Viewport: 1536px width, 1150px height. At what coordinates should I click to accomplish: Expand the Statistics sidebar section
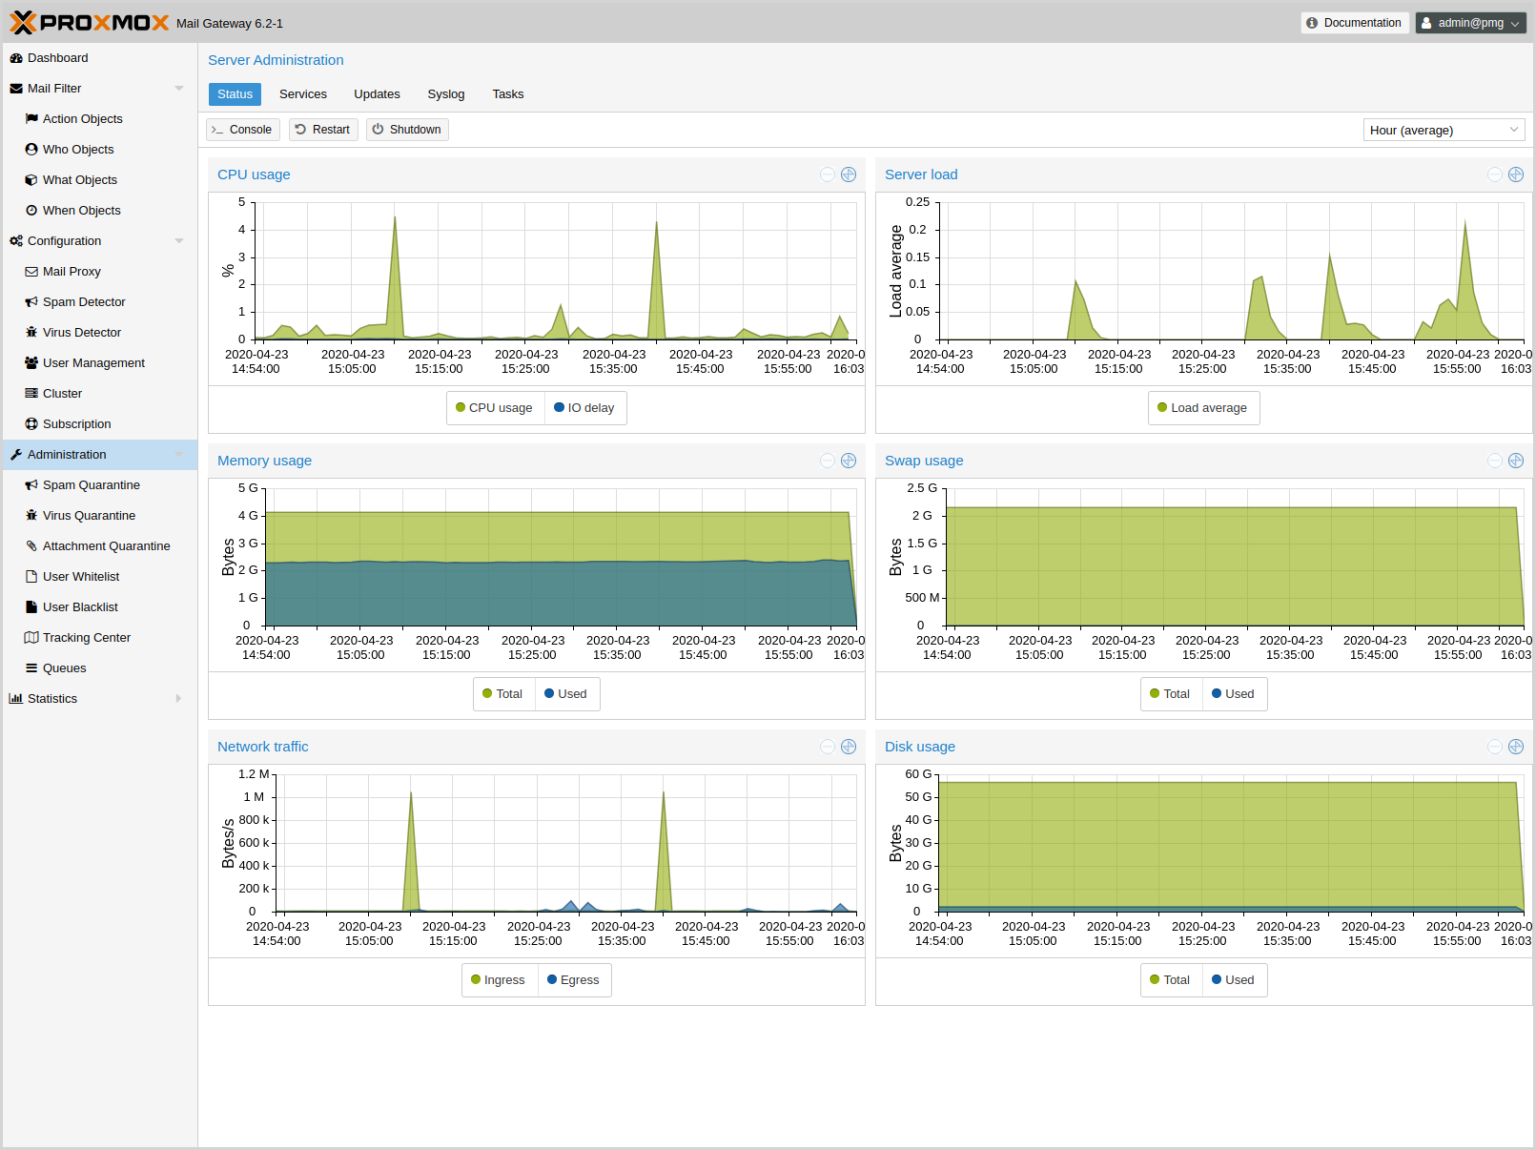[178, 699]
